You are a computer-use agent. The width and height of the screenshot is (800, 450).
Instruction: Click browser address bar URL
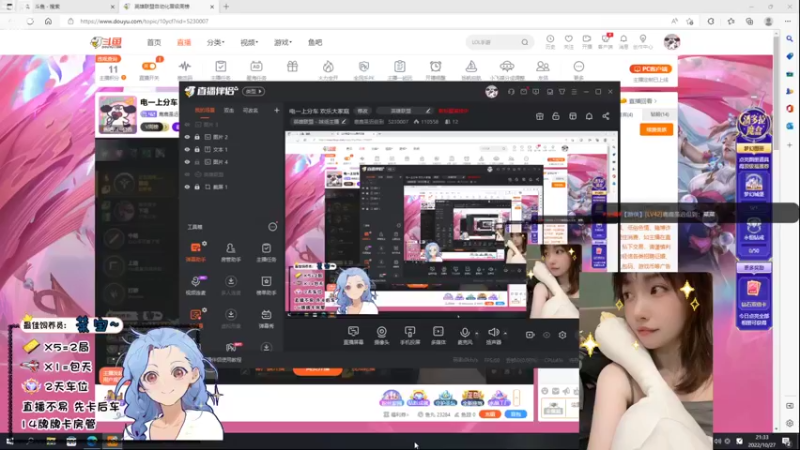coord(144,21)
